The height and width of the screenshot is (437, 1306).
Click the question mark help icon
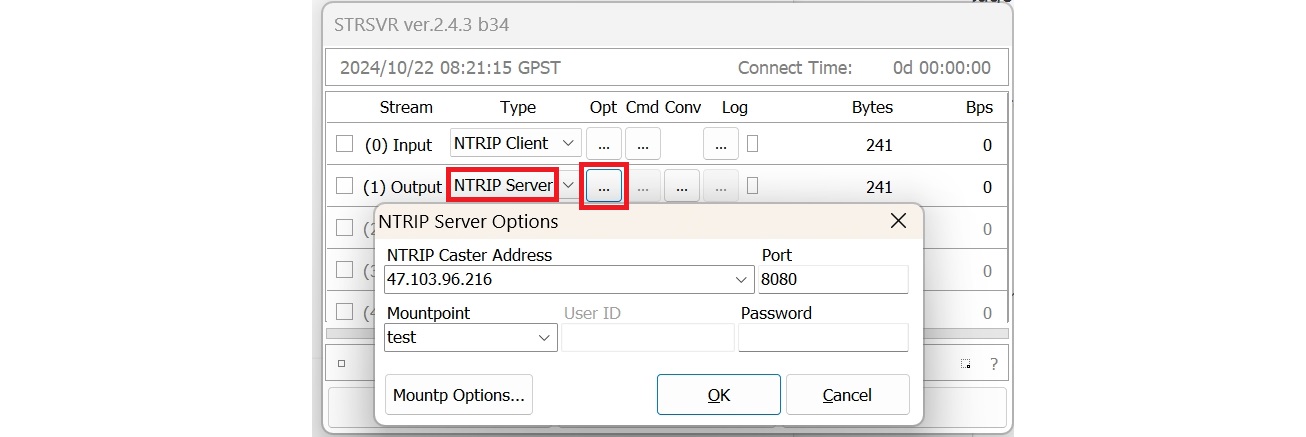coord(993,364)
